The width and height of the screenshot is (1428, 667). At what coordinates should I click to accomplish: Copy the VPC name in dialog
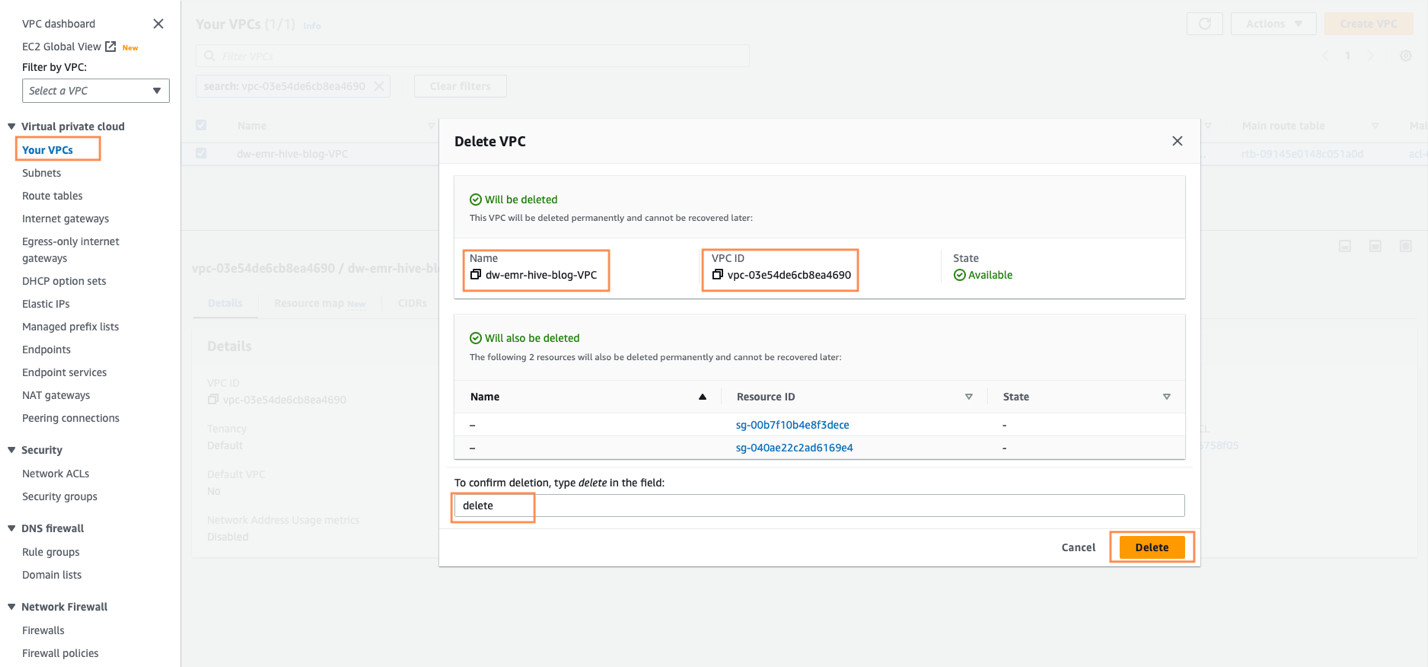[476, 275]
